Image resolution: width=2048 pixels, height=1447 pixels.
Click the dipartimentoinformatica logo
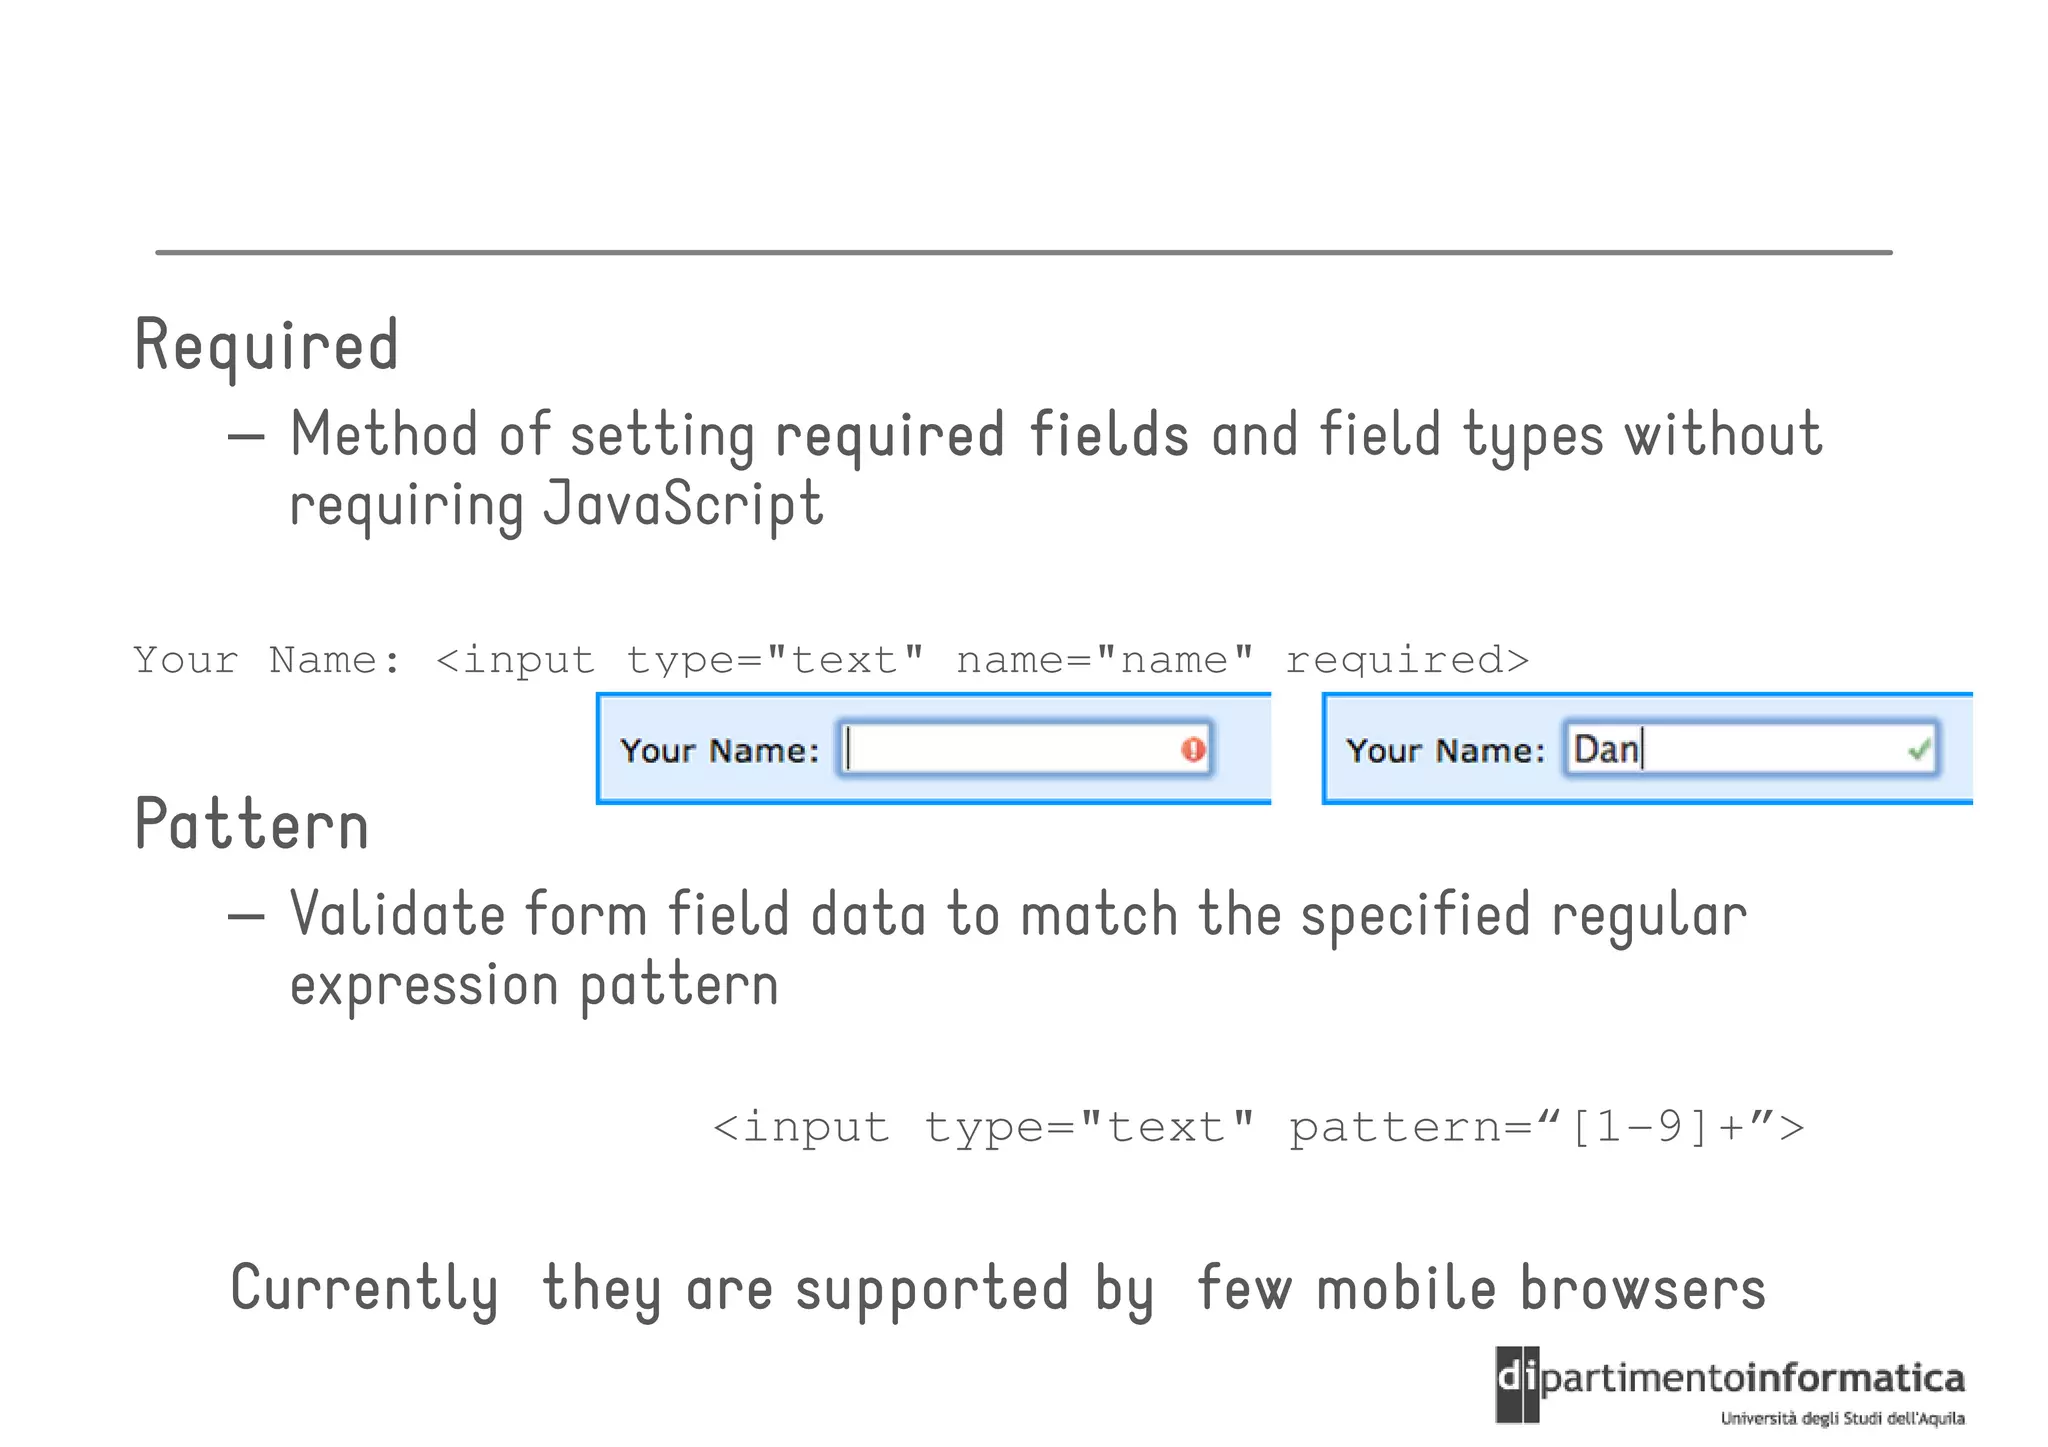tap(1730, 1385)
